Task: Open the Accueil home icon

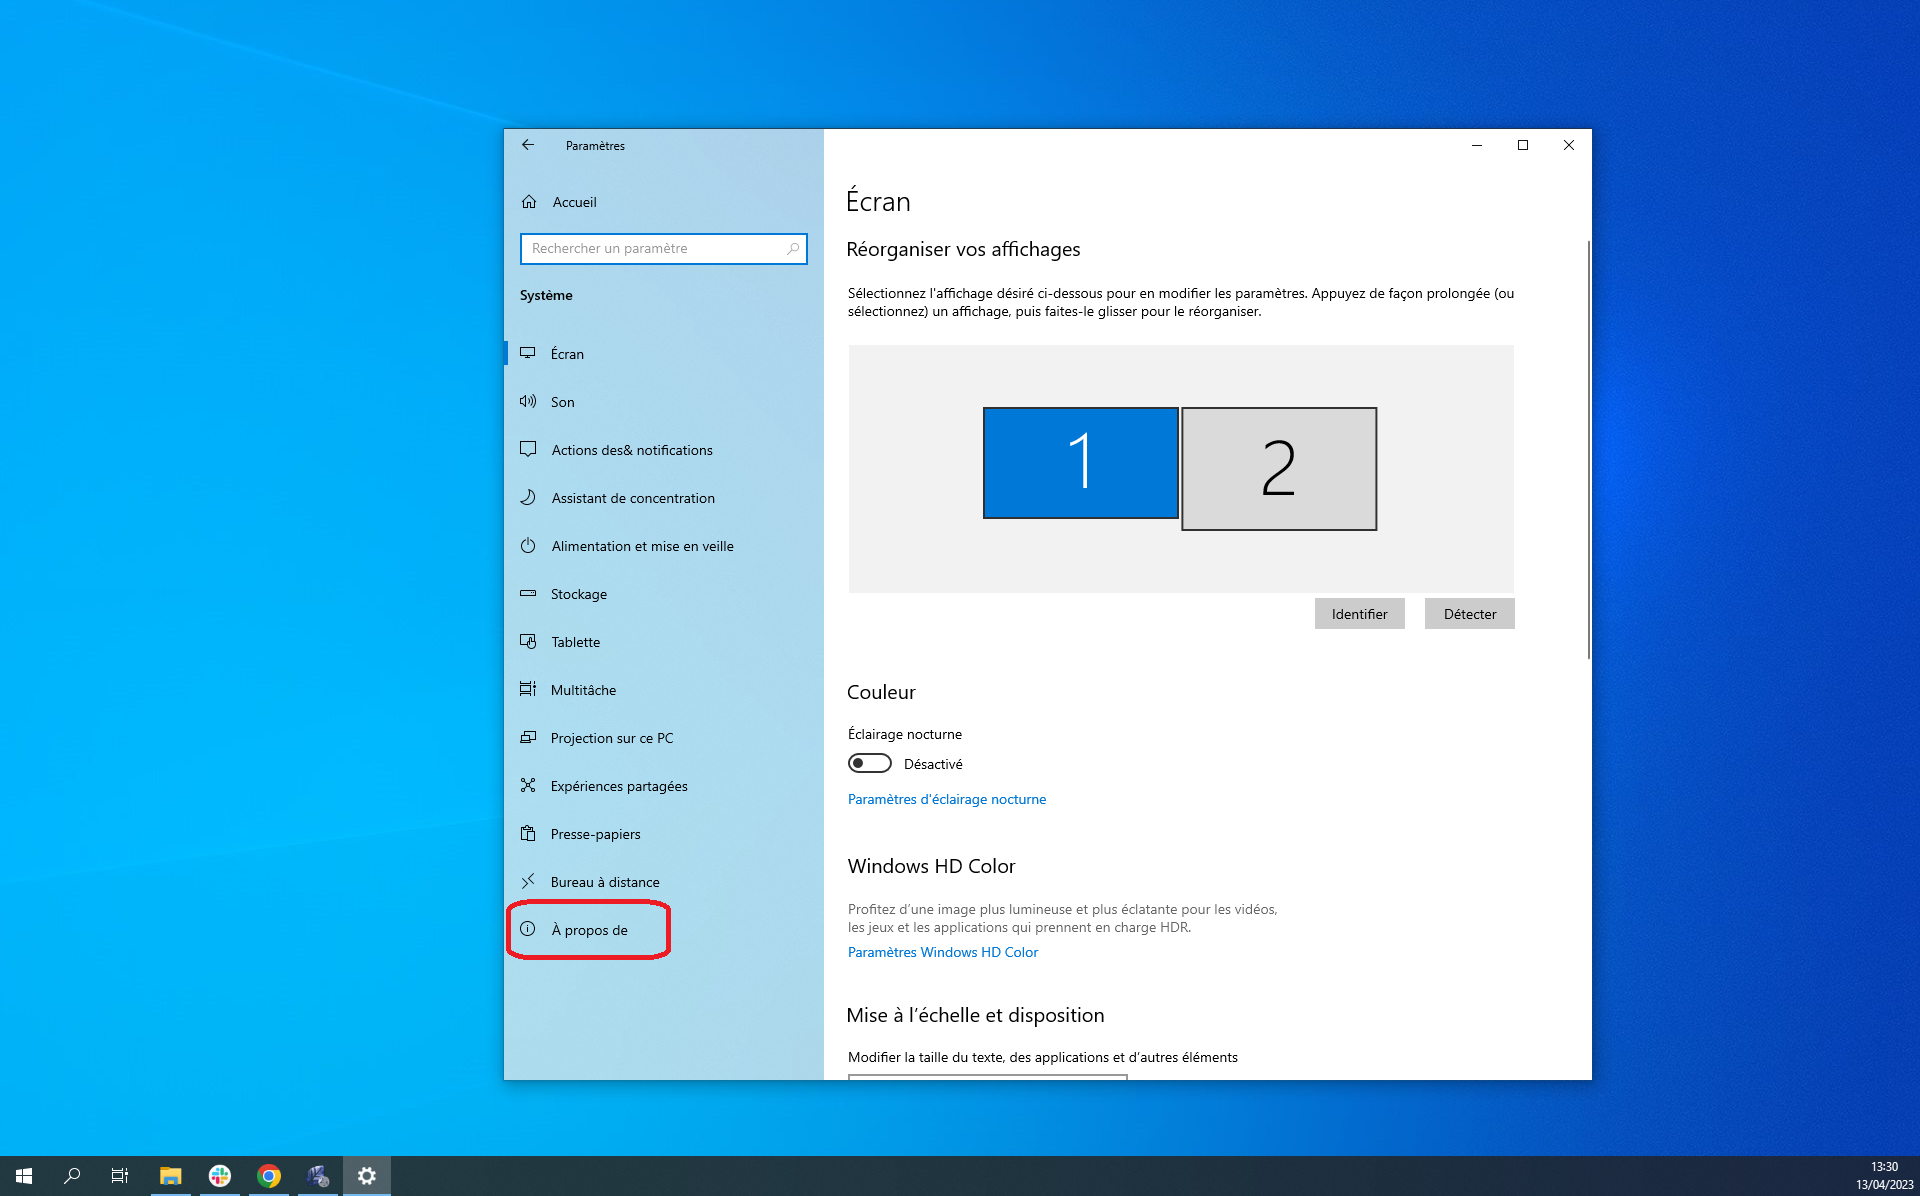Action: tap(529, 202)
